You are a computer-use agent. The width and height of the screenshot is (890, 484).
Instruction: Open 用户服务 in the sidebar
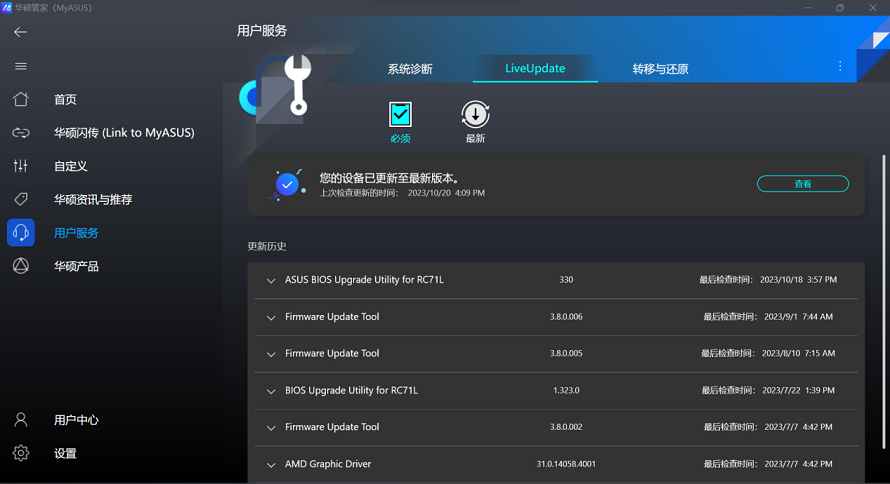point(76,233)
